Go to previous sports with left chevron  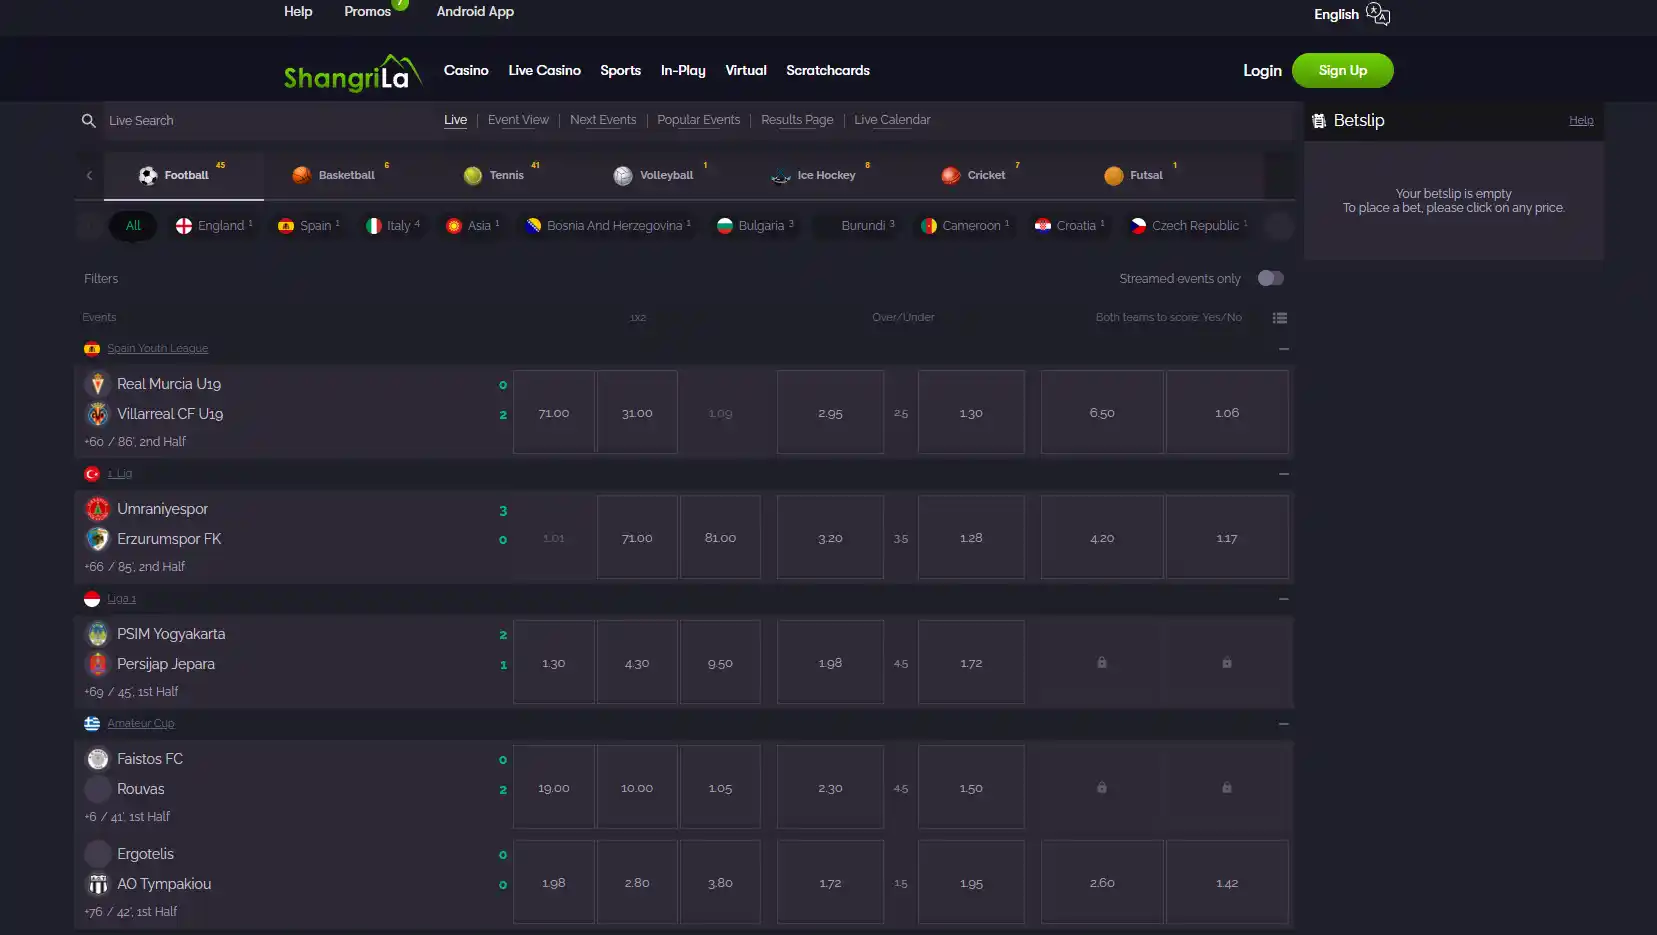89,176
